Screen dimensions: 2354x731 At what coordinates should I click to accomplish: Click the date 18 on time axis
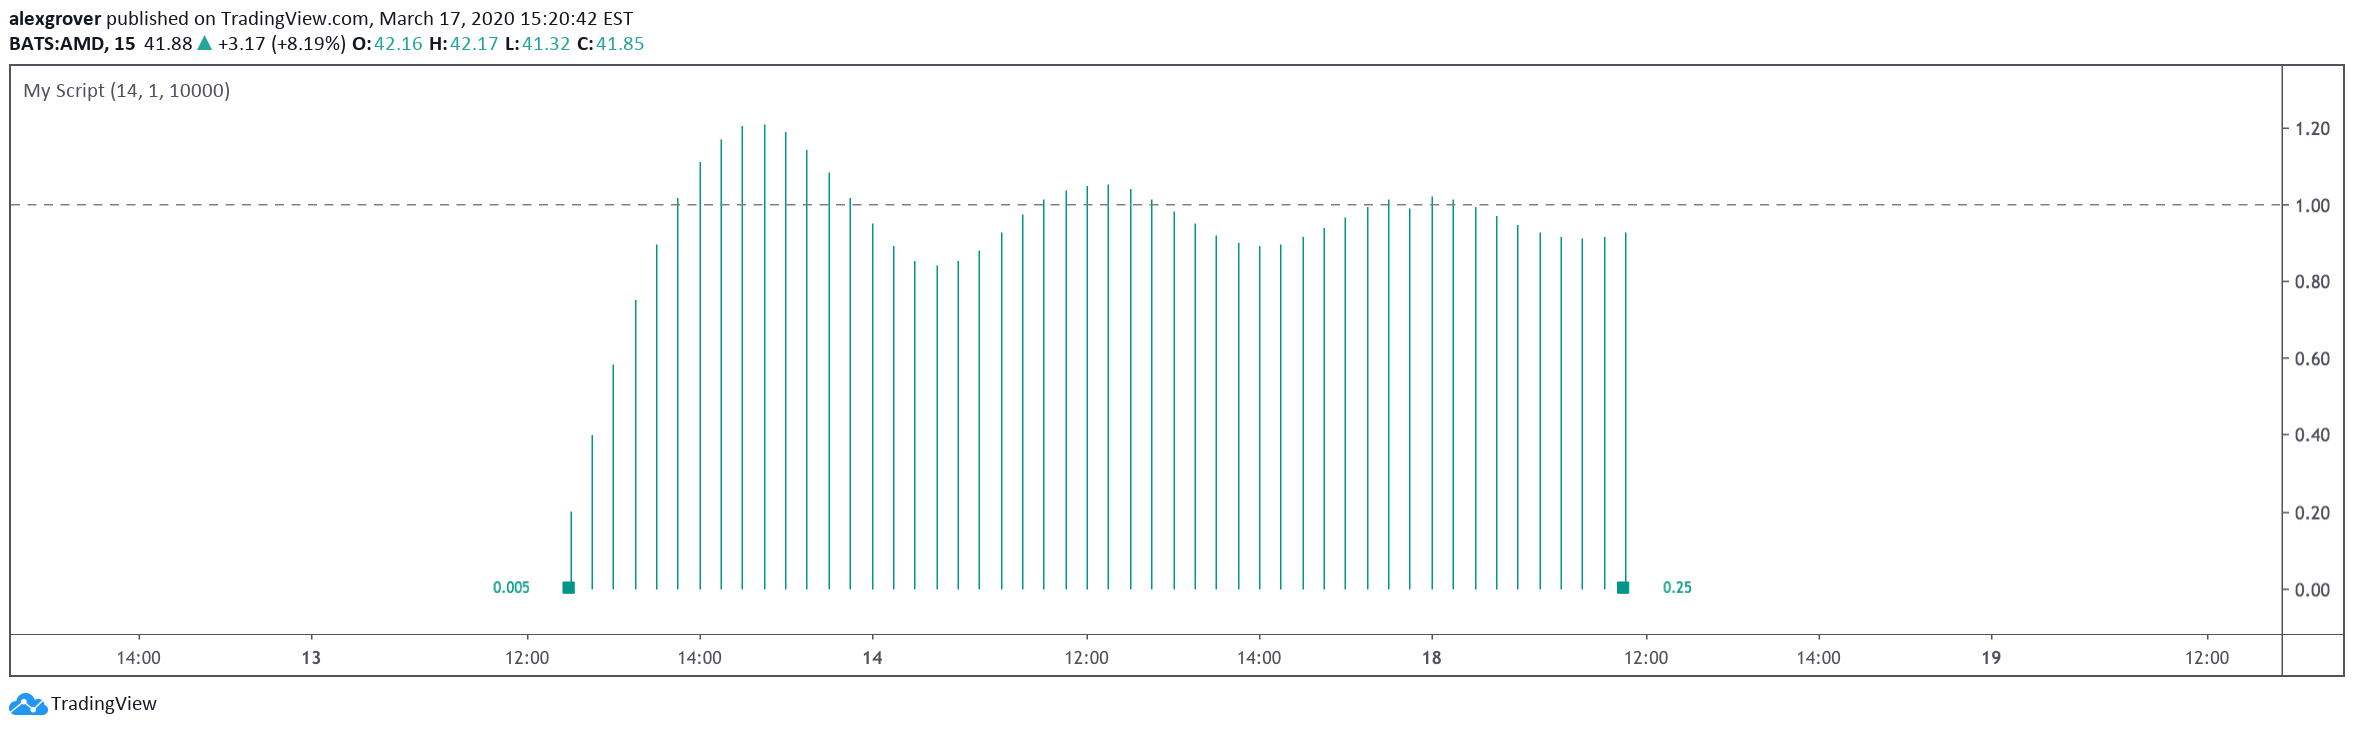(1431, 658)
